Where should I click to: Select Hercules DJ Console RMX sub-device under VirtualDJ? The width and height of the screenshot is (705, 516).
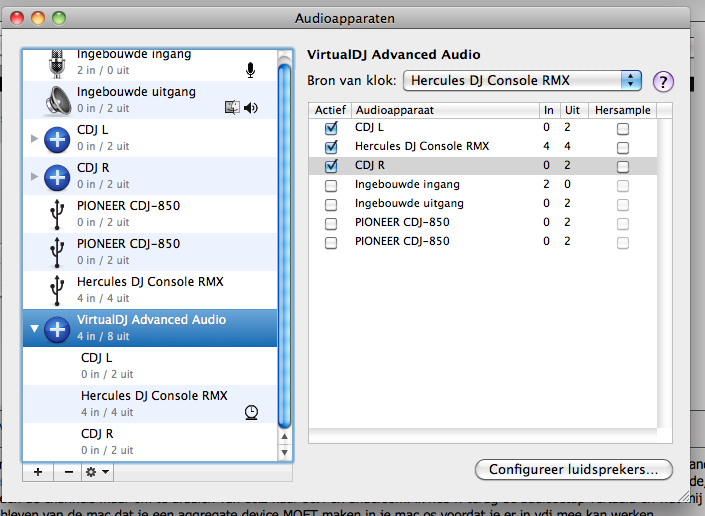point(150,404)
